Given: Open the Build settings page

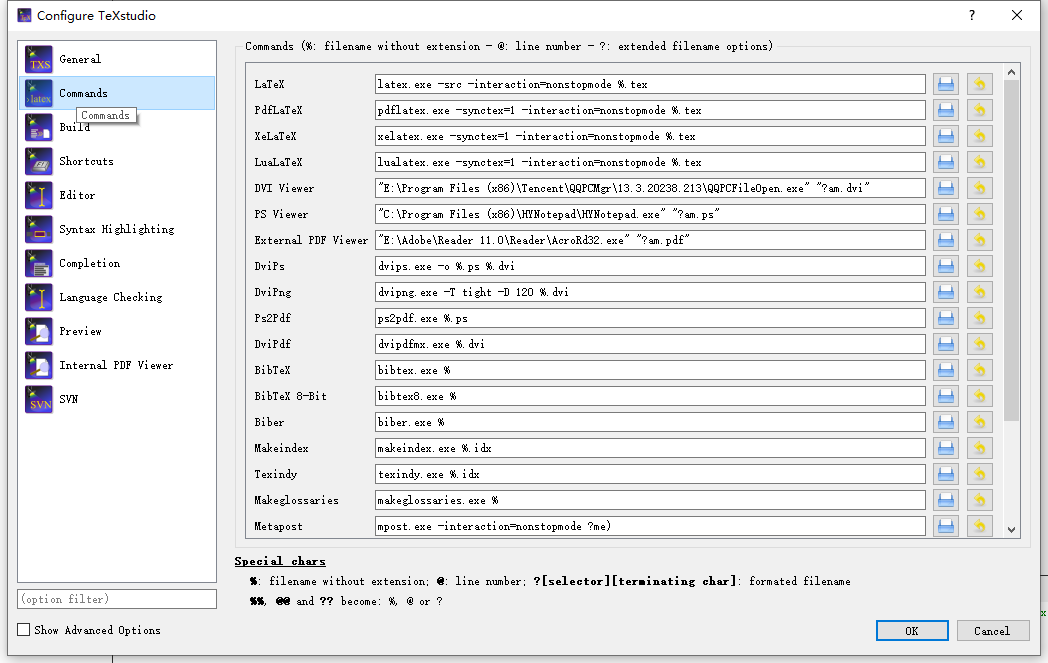Looking at the screenshot, I should pyautogui.click(x=117, y=127).
